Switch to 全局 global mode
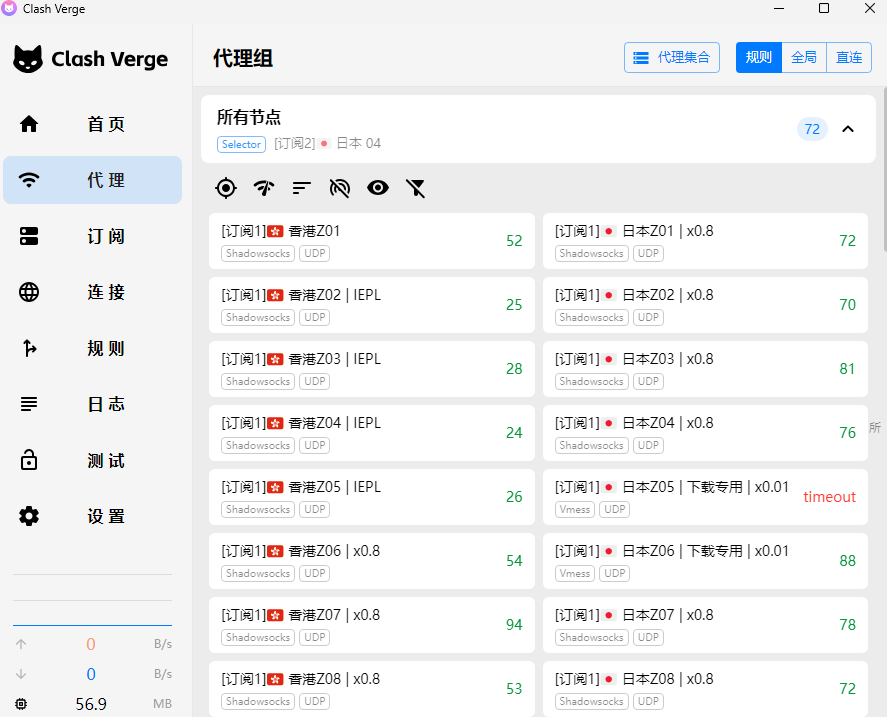This screenshot has width=887, height=717. (x=804, y=58)
